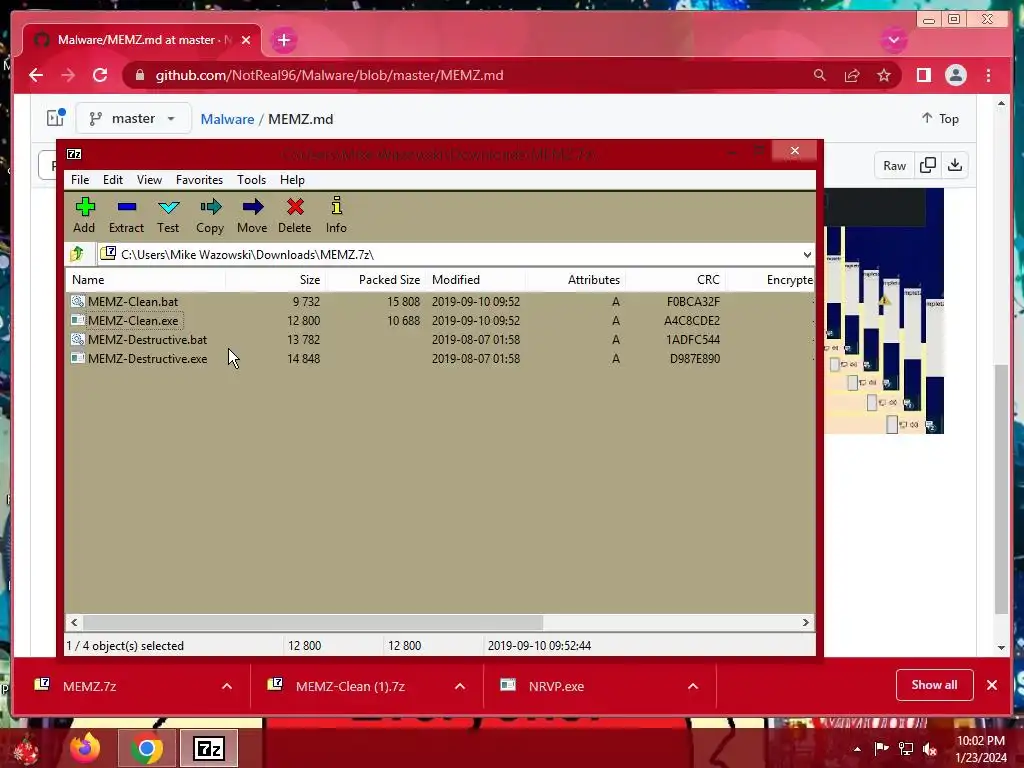
Task: Switch to 7-Zip in the taskbar
Action: (209, 748)
